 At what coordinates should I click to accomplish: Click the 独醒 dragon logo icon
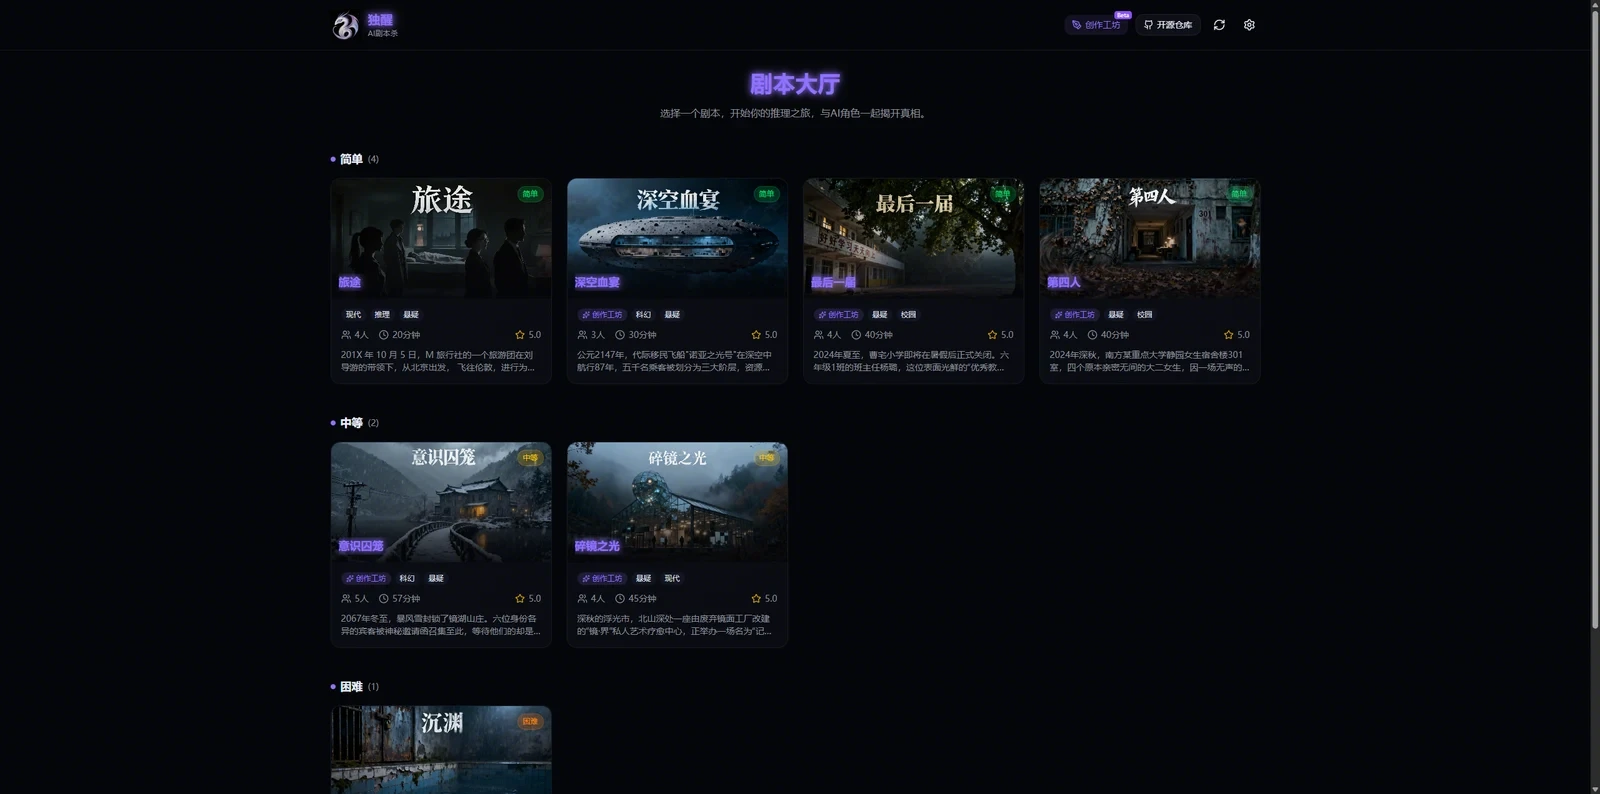coord(345,25)
